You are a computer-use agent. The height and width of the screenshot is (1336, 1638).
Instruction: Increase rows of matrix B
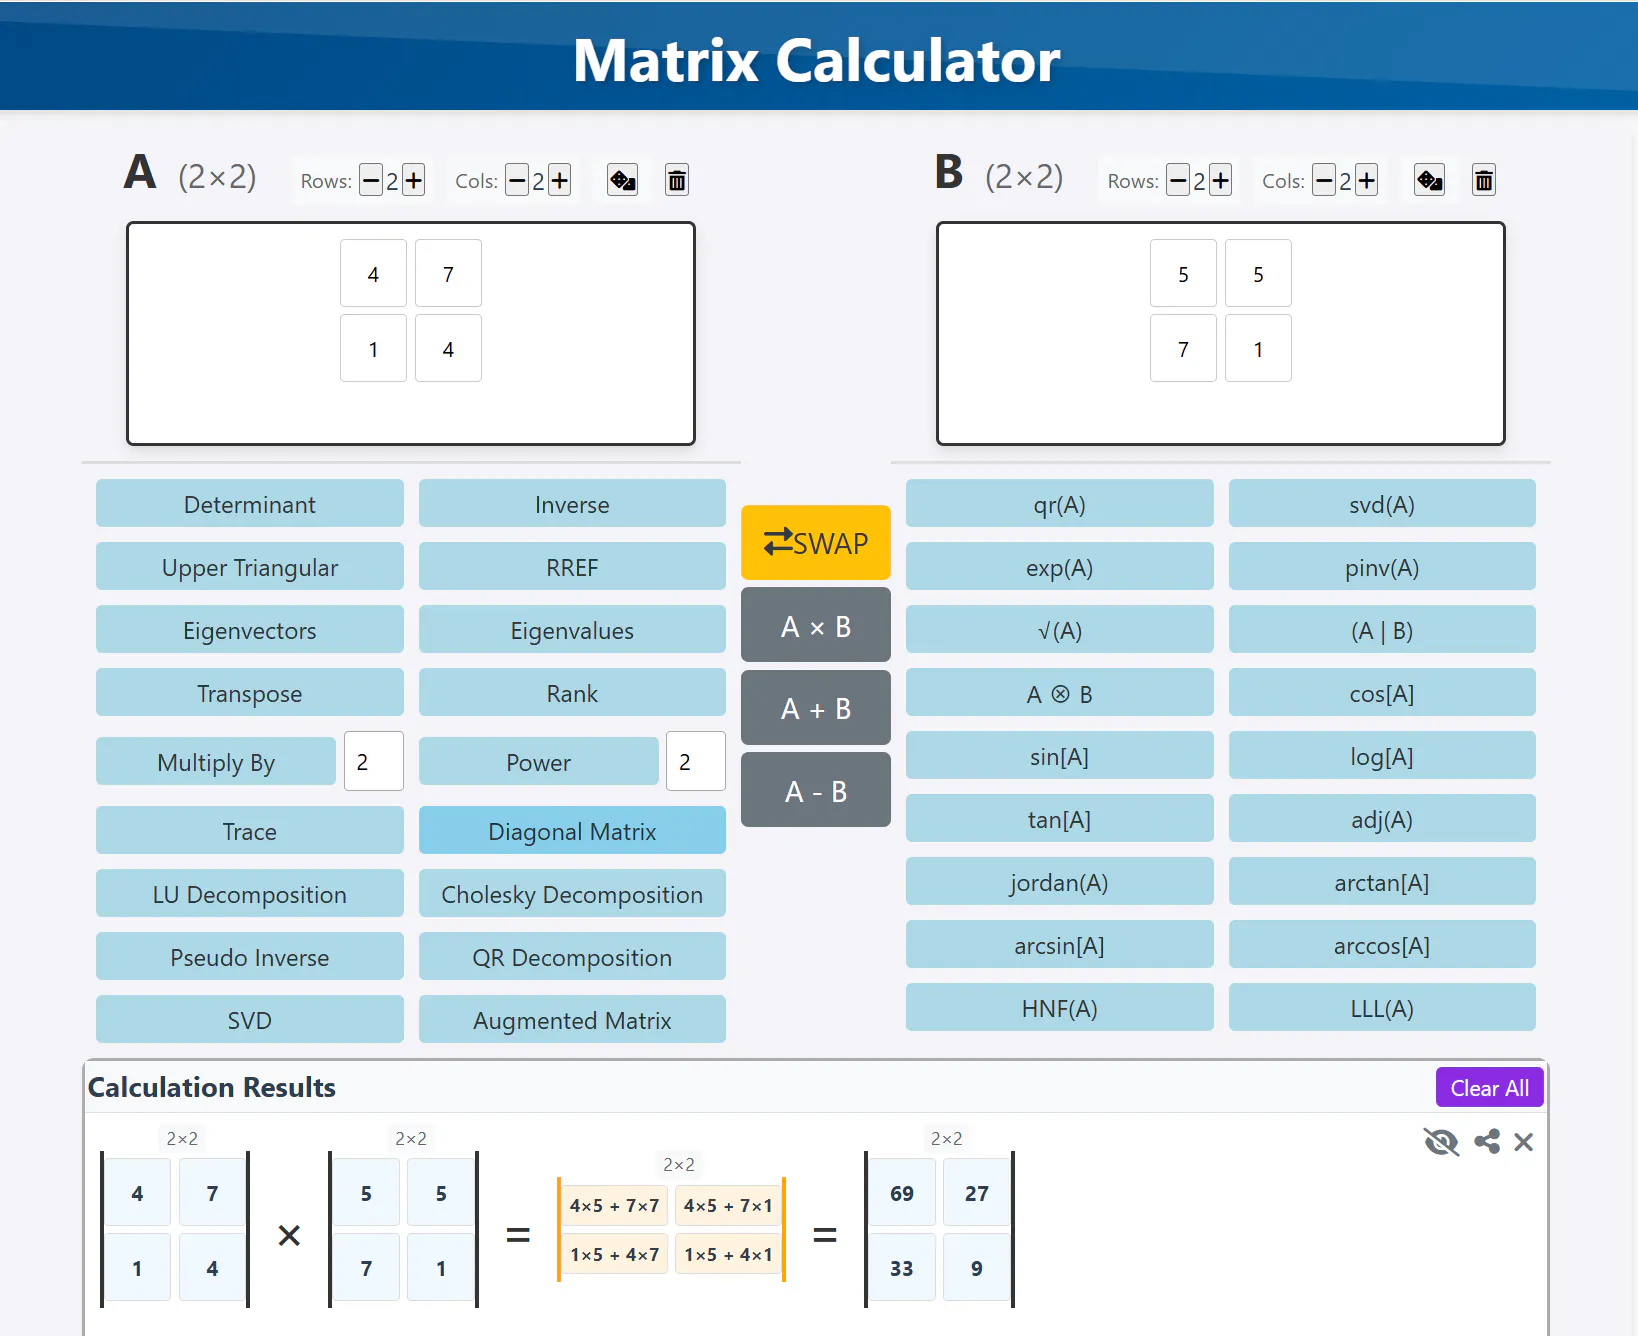pyautogui.click(x=1220, y=181)
